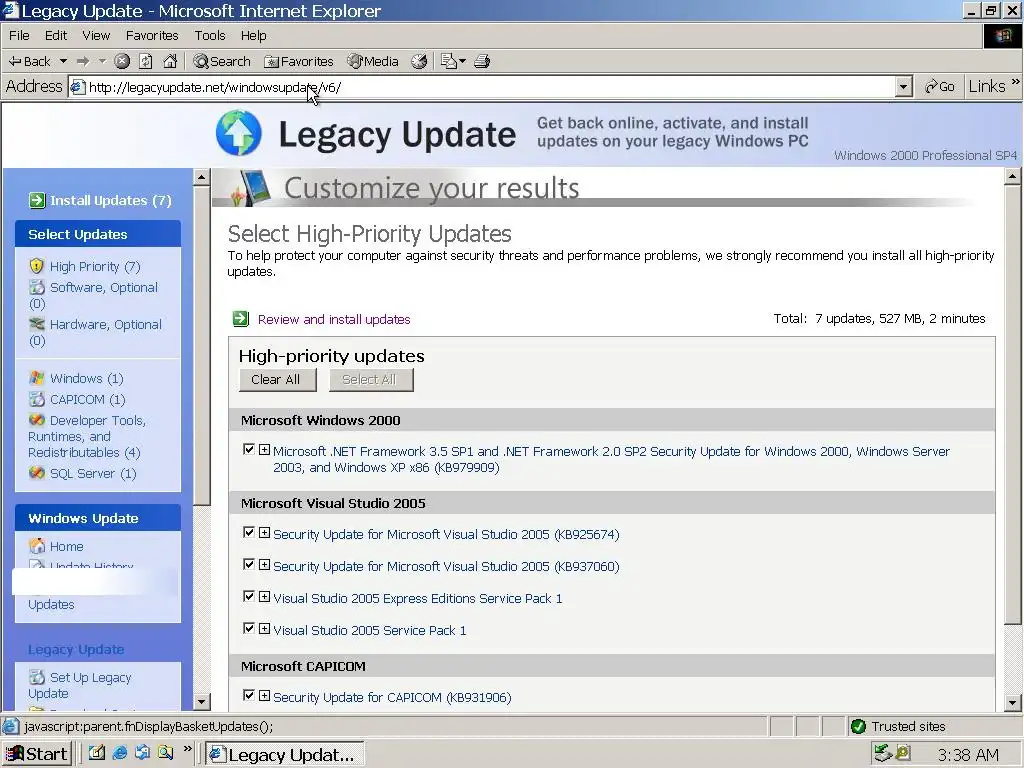The image size is (1024, 768).
Task: Open the Developer Tools, Runtimes, and Redistributables link
Action: [x=87, y=436]
